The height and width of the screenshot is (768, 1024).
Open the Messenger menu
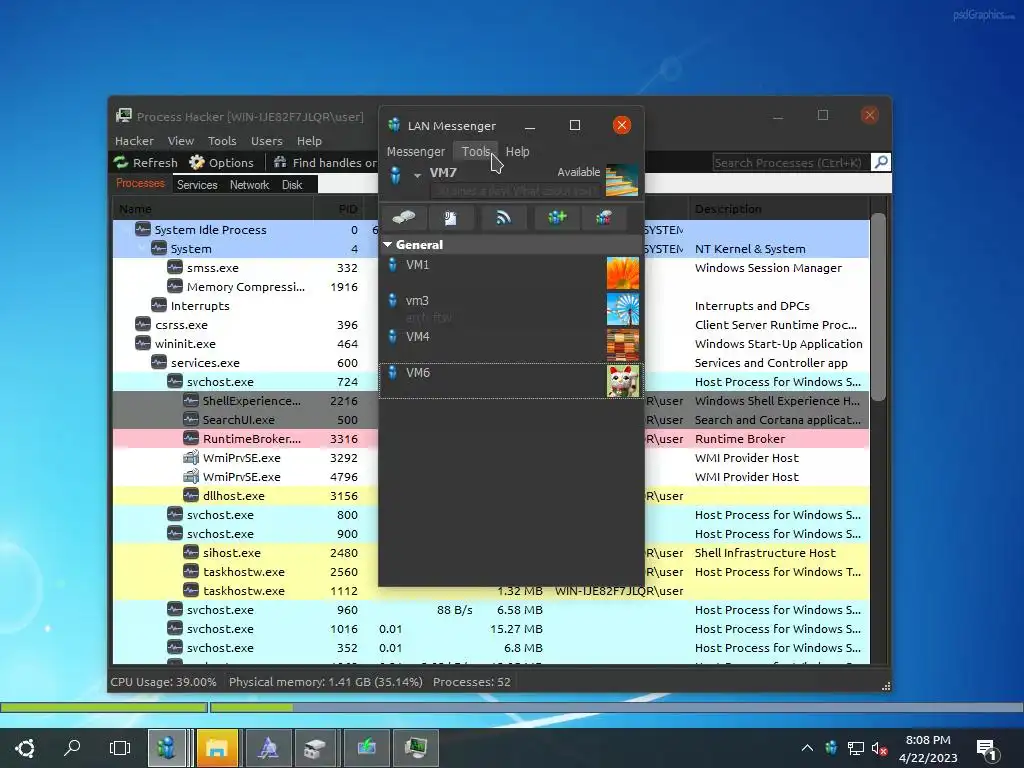pos(415,152)
